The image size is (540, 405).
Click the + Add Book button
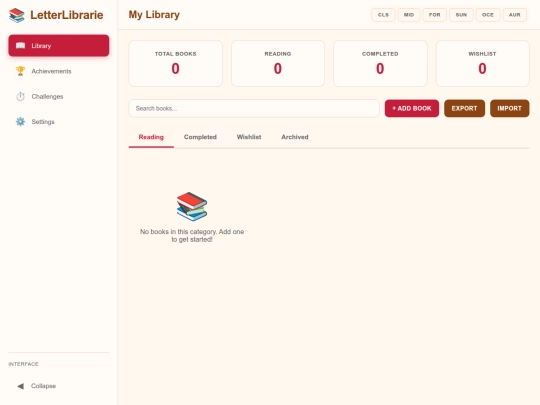pyautogui.click(x=412, y=108)
